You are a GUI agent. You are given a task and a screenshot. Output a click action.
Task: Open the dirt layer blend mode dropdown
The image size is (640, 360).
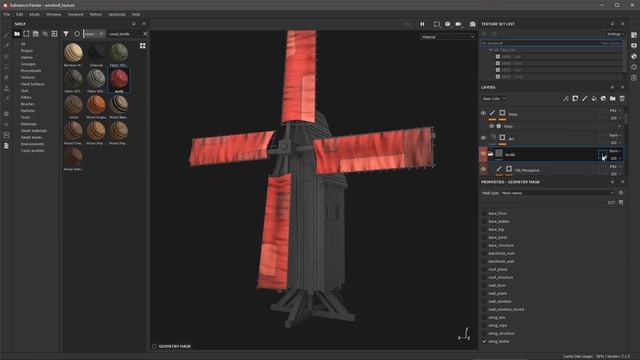pyautogui.click(x=615, y=135)
